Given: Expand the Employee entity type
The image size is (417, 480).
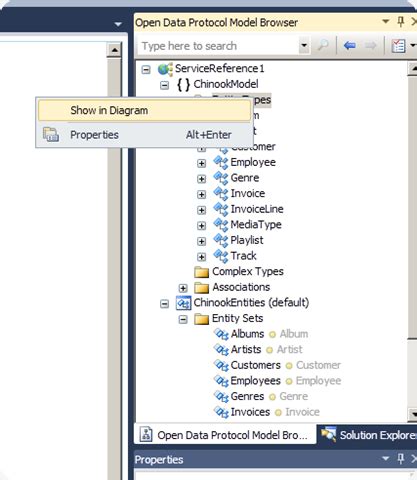Looking at the screenshot, I should tap(201, 163).
